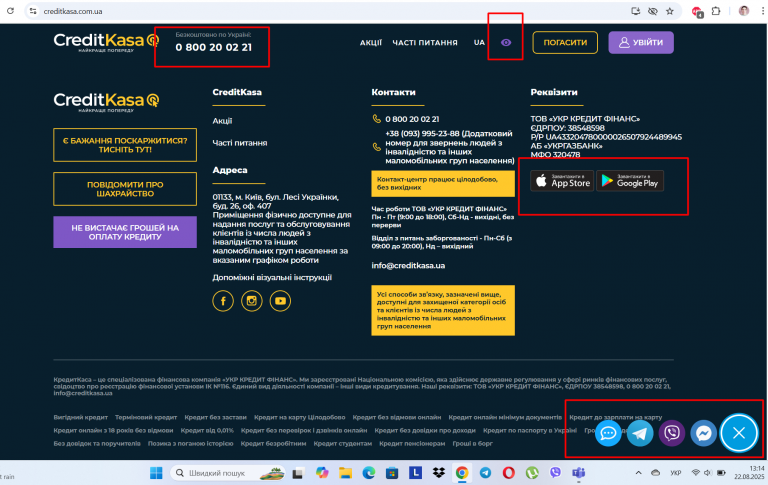Open the site information icon in address bar
768x485 pixels.
pos(33,11)
